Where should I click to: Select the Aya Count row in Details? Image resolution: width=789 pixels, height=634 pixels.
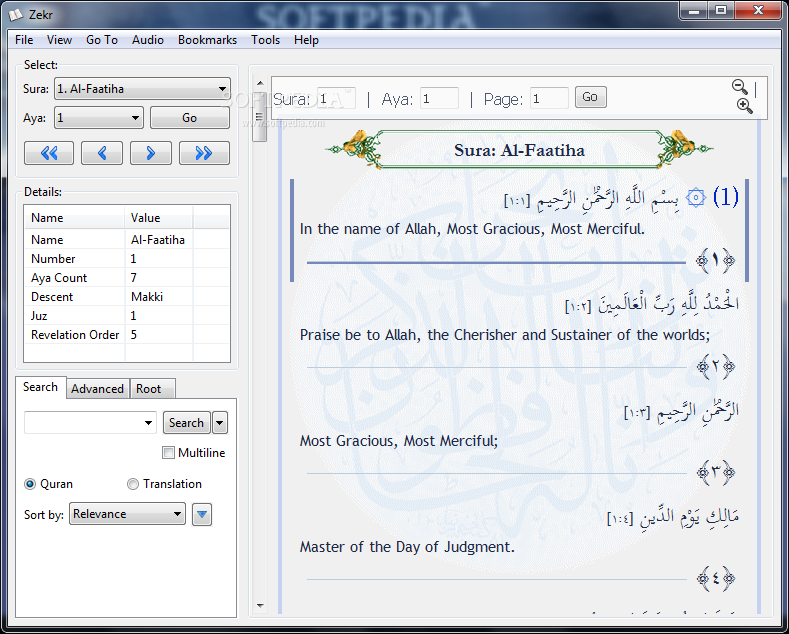click(127, 278)
